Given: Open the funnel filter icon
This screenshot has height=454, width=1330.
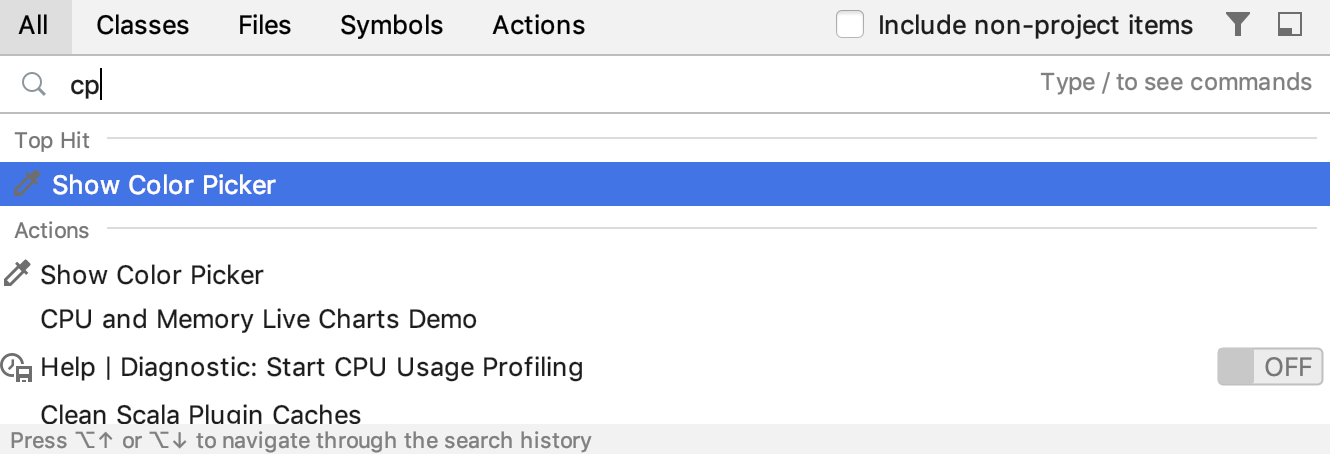Looking at the screenshot, I should point(1237,25).
